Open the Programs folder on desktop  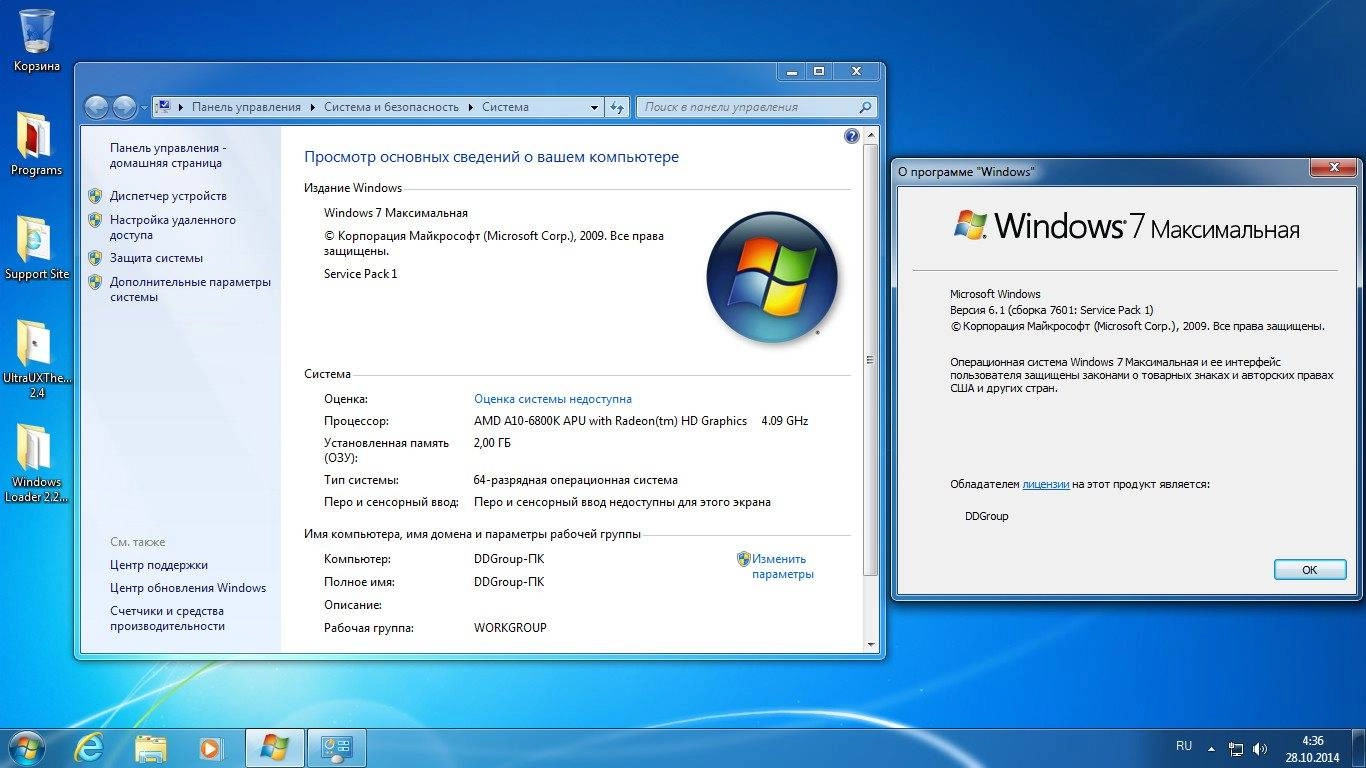(x=36, y=144)
